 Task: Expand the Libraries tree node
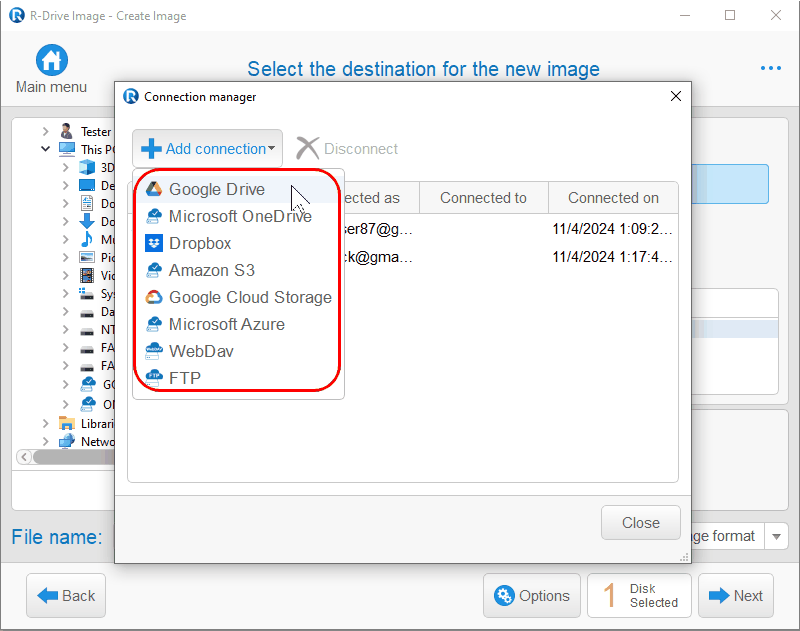(x=45, y=423)
